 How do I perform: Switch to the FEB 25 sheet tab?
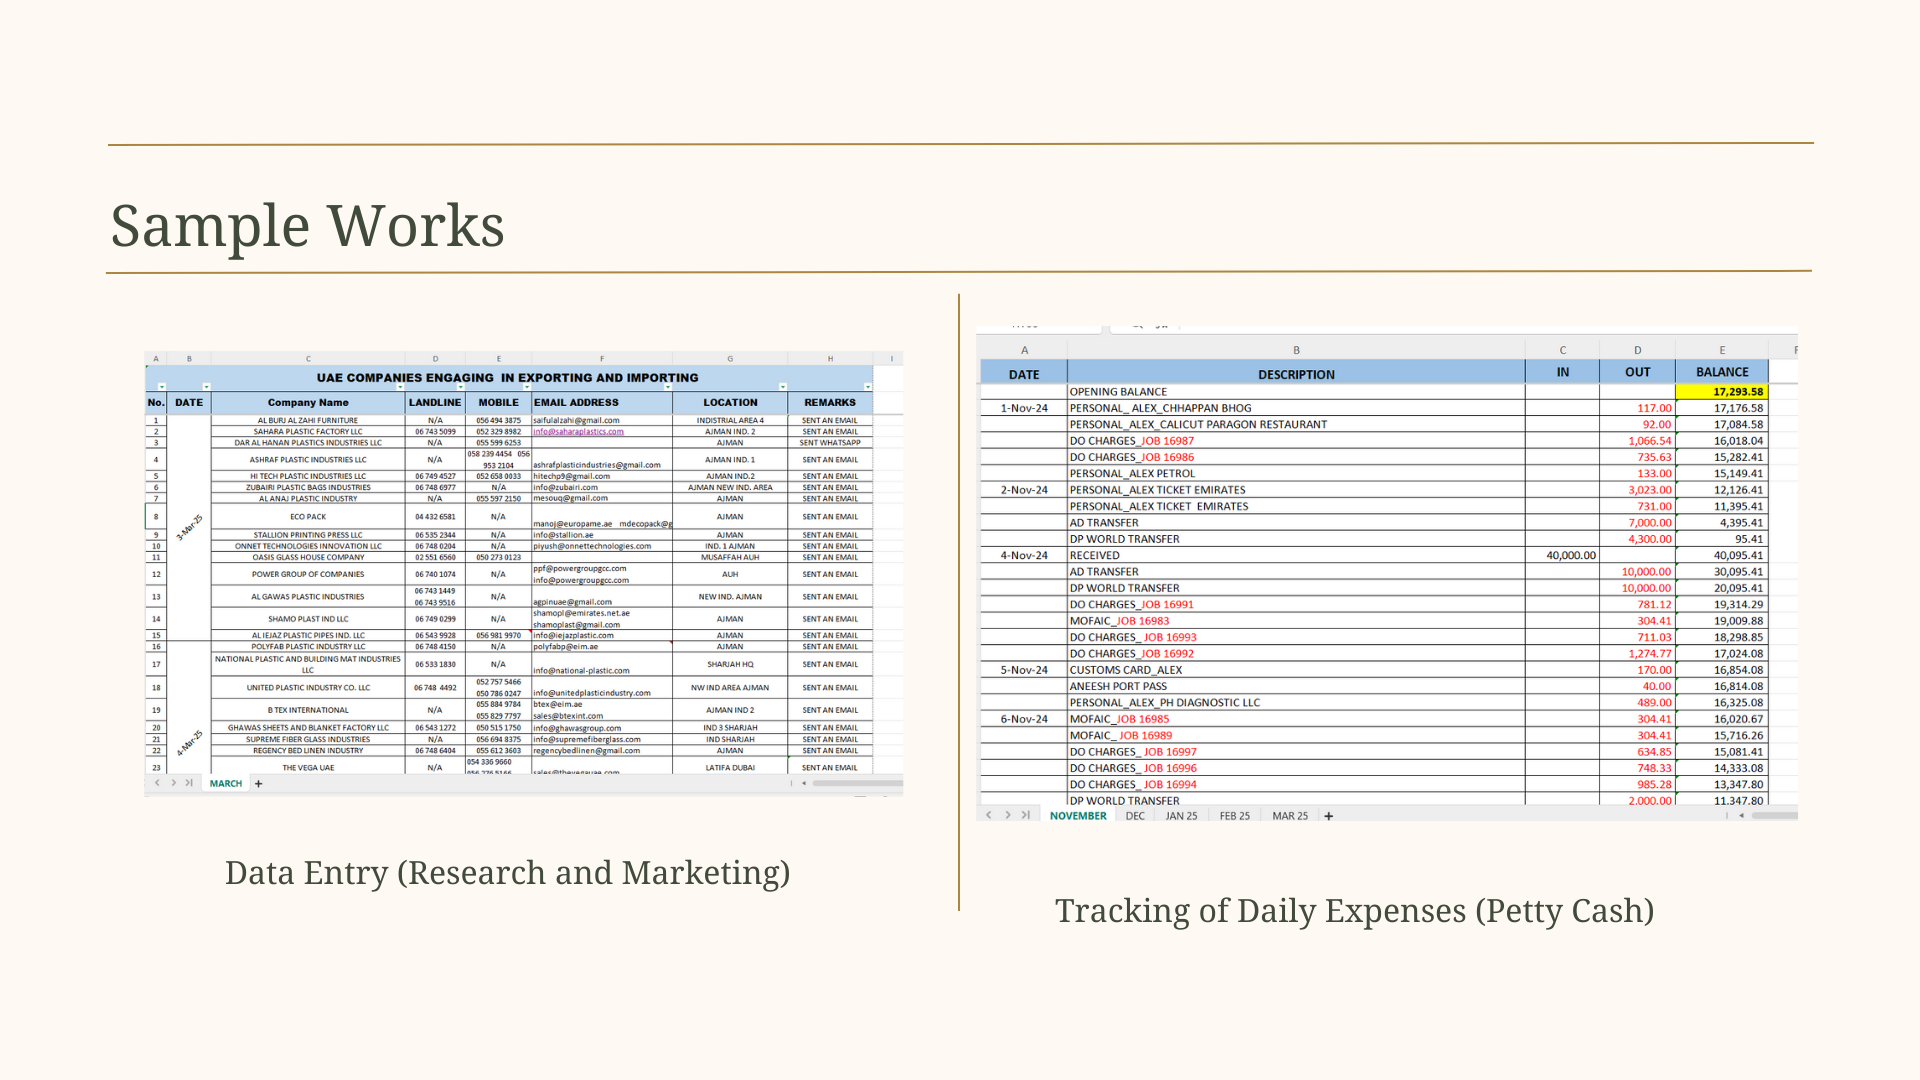[x=1234, y=816]
